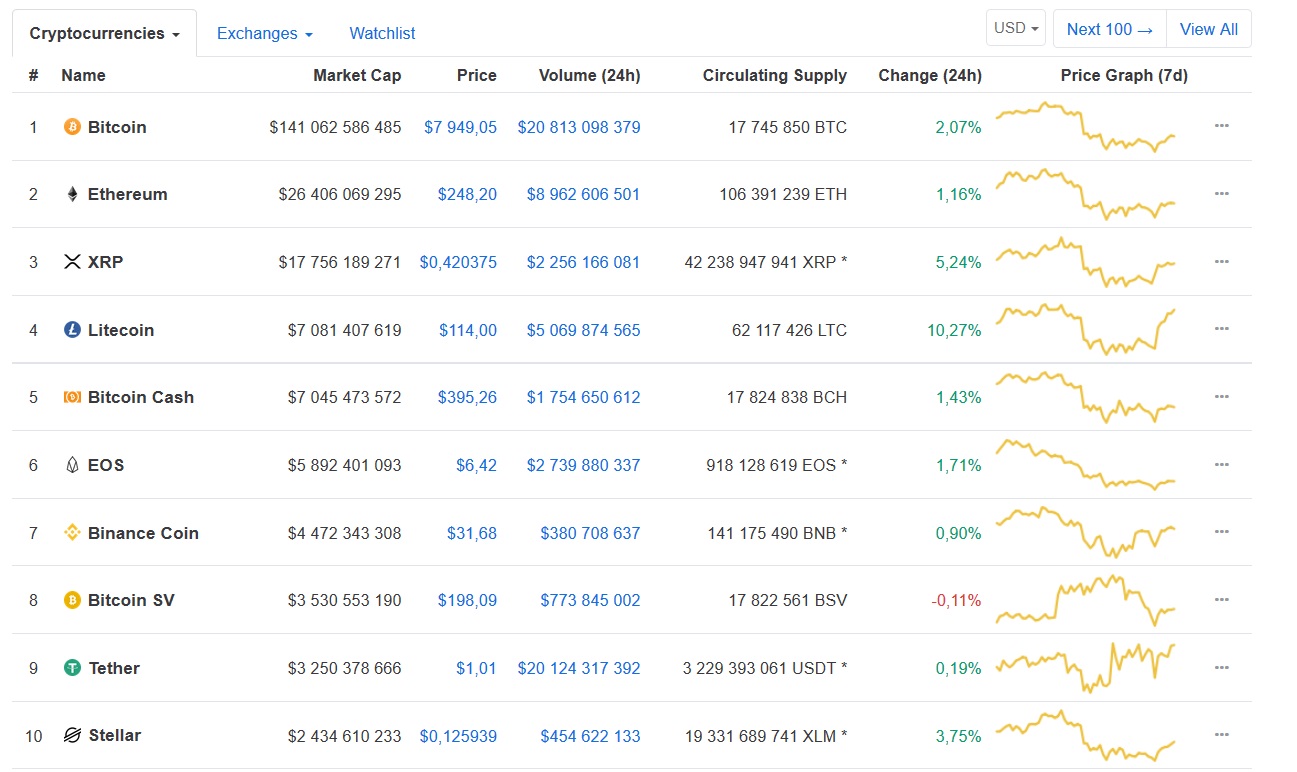Click Litecoin price $114,00
This screenshot has width=1297, height=772.
coord(468,330)
